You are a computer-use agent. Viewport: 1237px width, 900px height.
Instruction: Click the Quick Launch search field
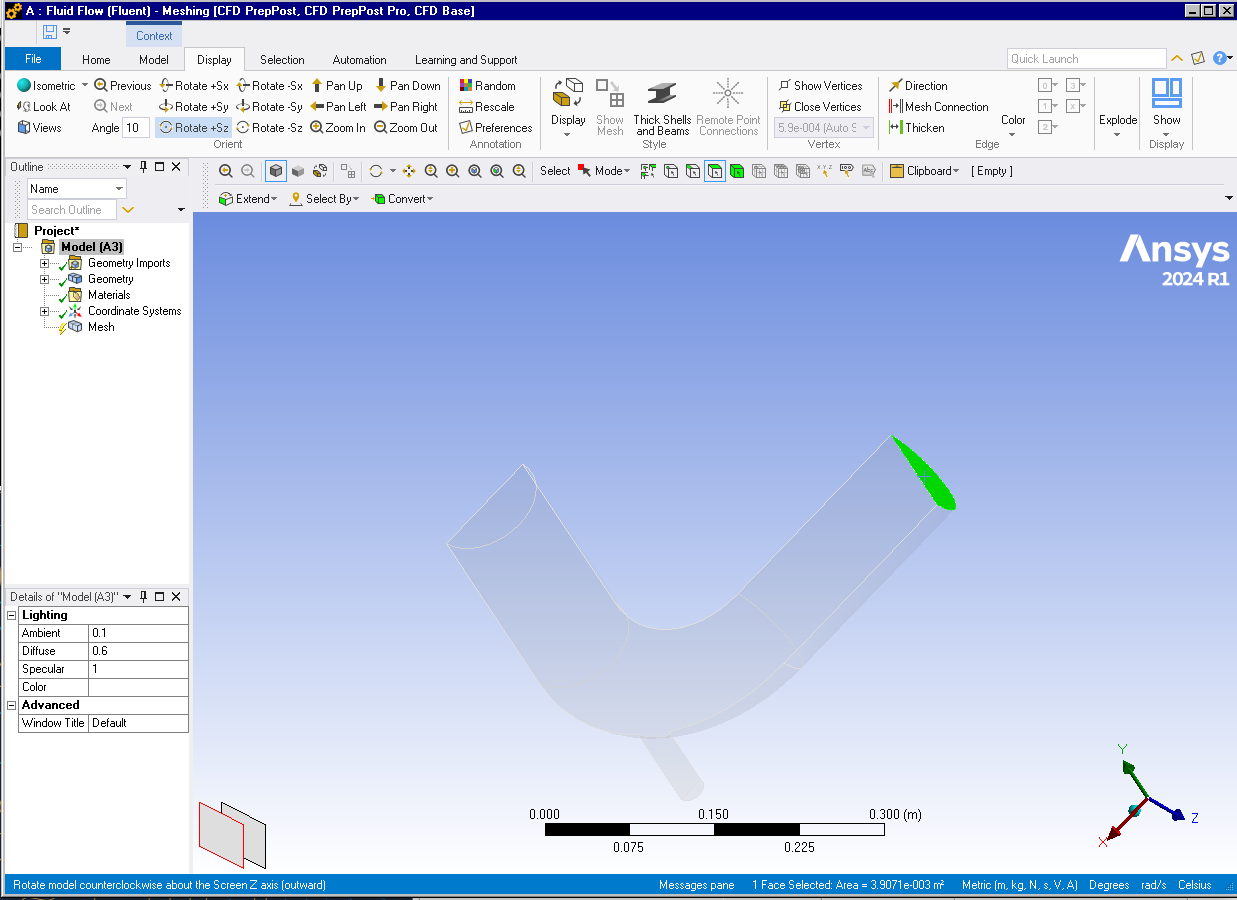(1085, 59)
